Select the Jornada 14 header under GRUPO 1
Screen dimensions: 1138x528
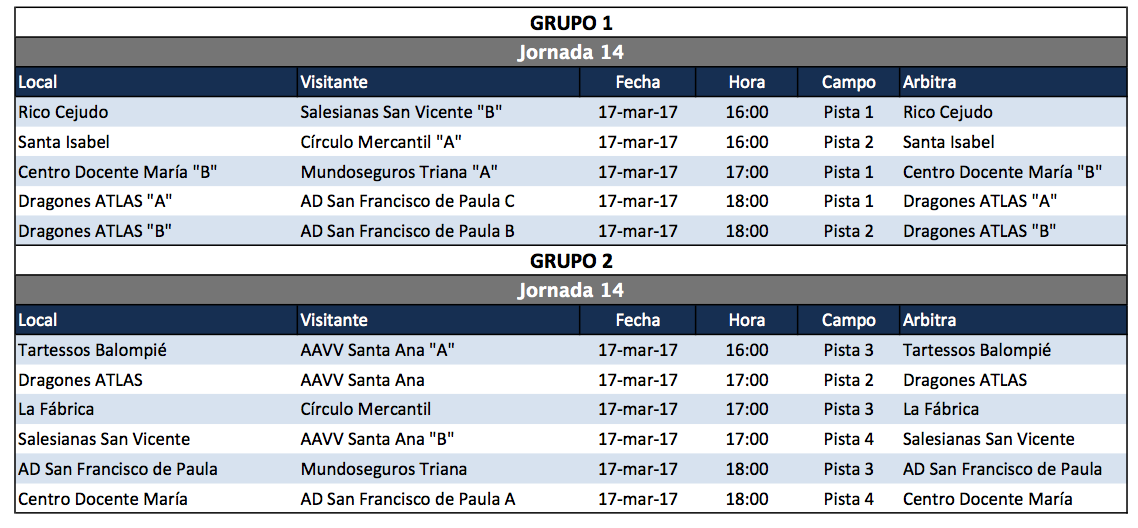[570, 52]
